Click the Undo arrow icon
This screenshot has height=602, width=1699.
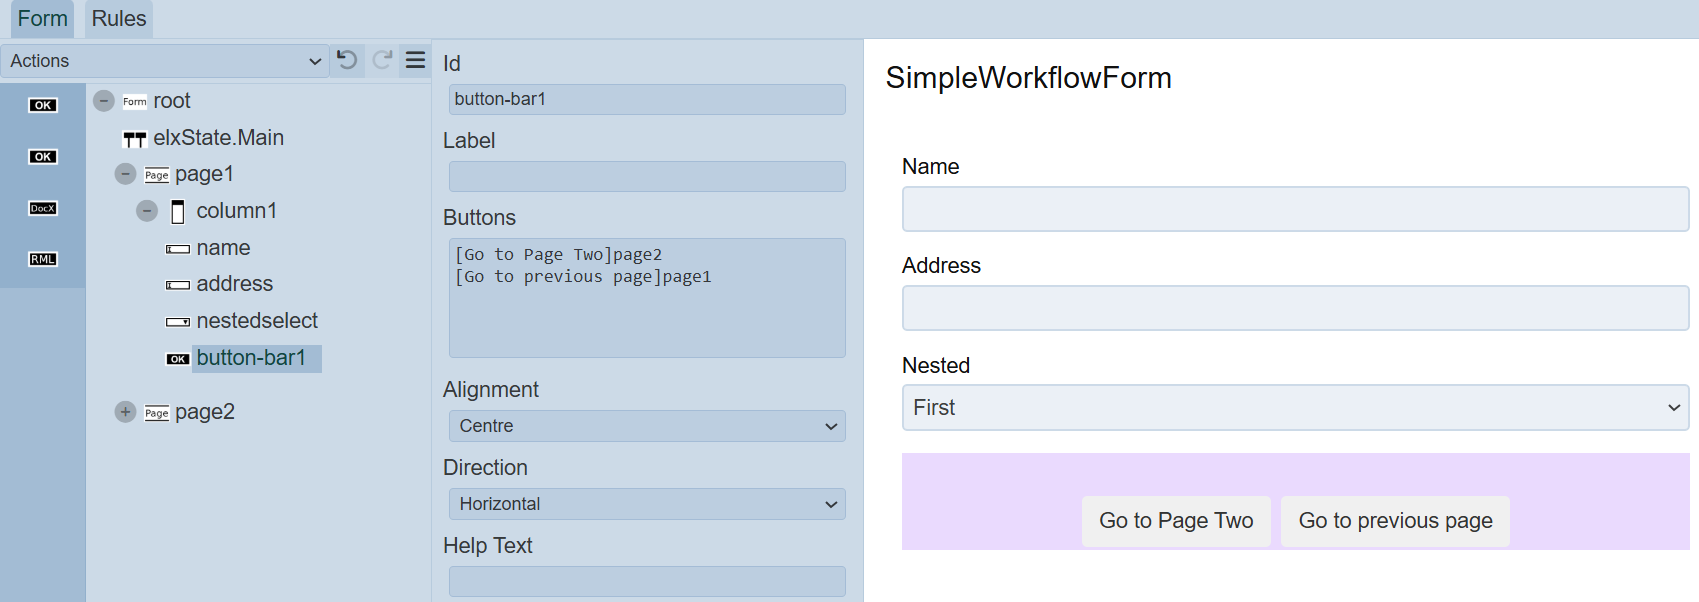347,60
